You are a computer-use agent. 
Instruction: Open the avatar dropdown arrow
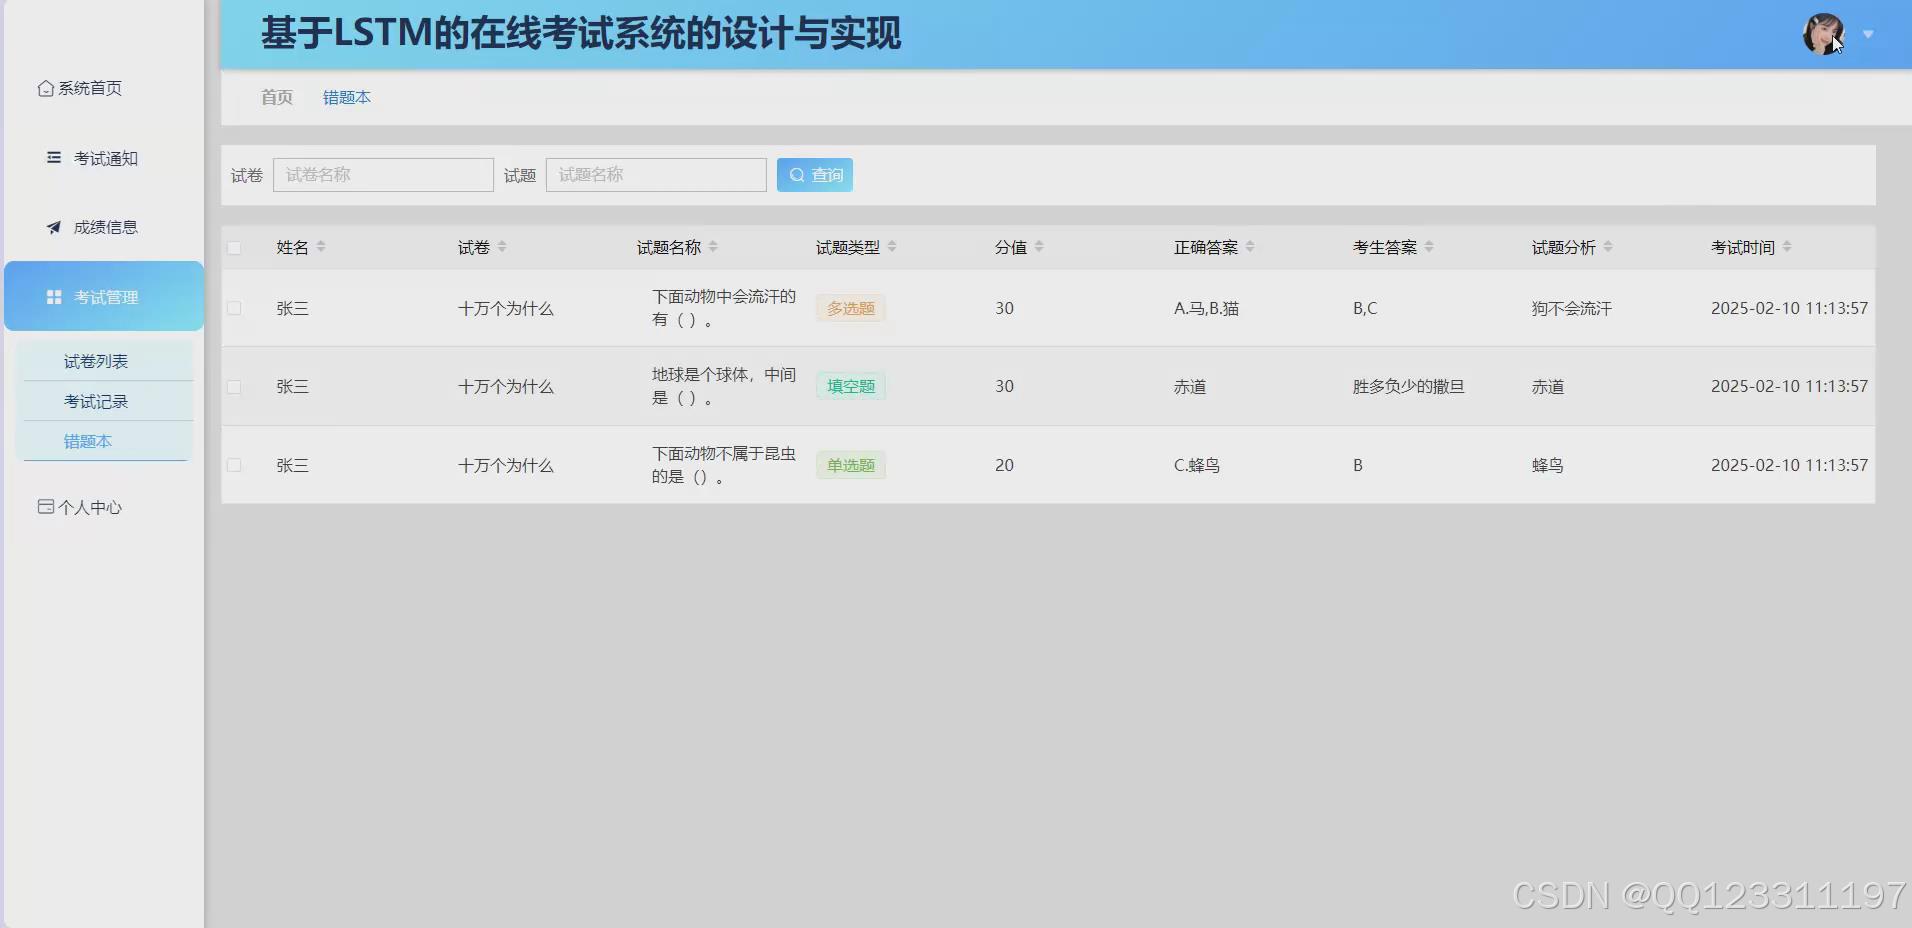pyautogui.click(x=1868, y=34)
